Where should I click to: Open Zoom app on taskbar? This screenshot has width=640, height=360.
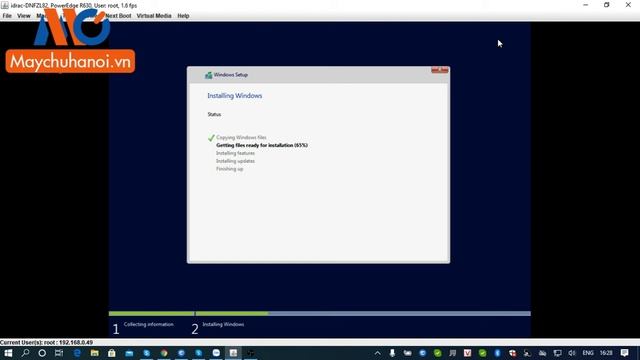pos(216,353)
